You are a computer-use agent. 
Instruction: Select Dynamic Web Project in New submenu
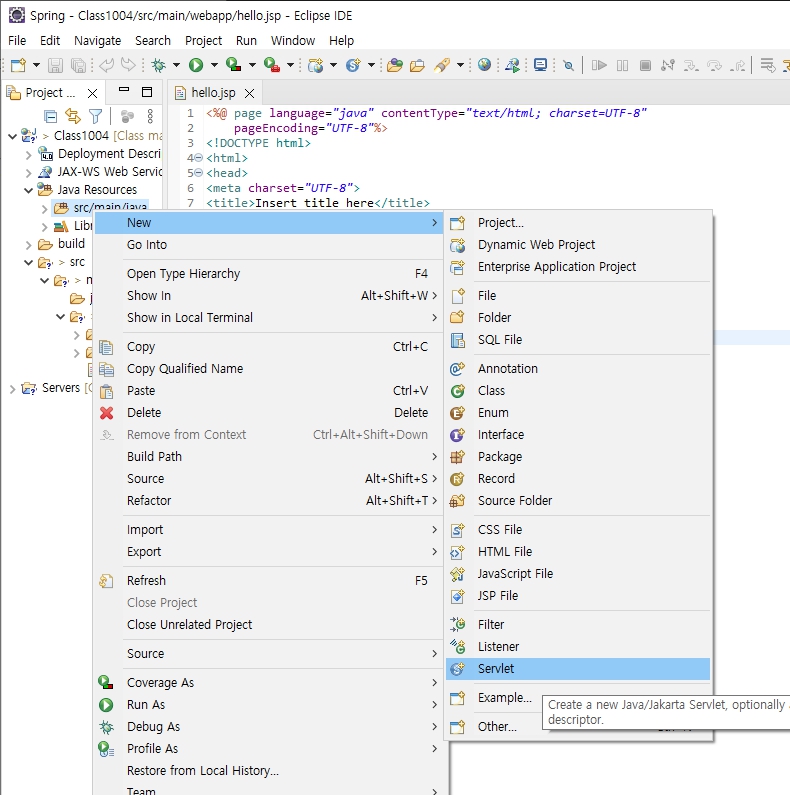tap(578, 244)
